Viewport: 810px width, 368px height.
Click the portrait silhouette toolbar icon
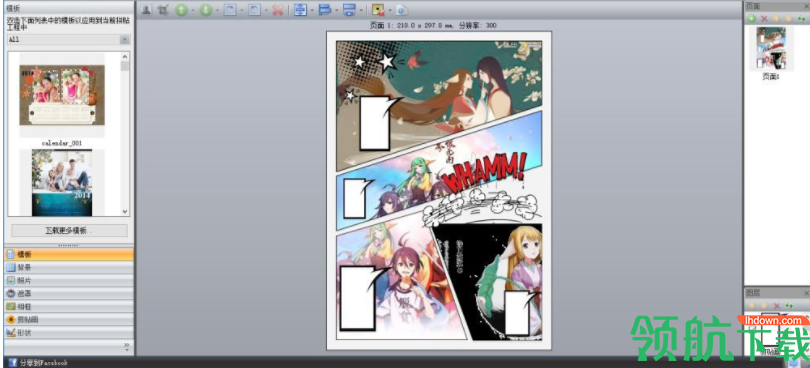coord(147,10)
